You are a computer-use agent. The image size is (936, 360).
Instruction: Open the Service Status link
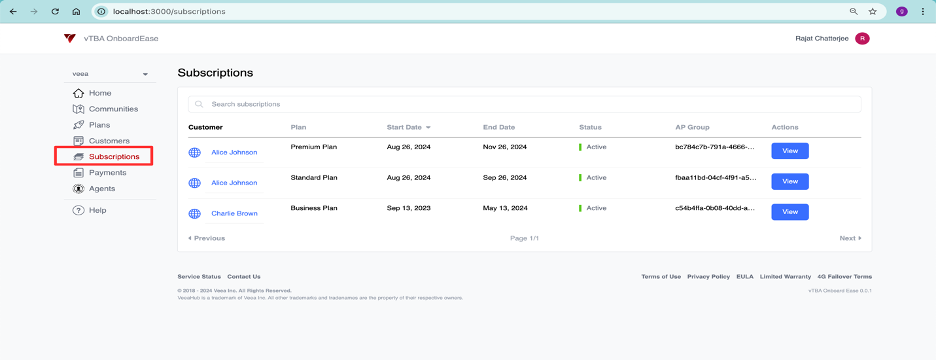[199, 276]
